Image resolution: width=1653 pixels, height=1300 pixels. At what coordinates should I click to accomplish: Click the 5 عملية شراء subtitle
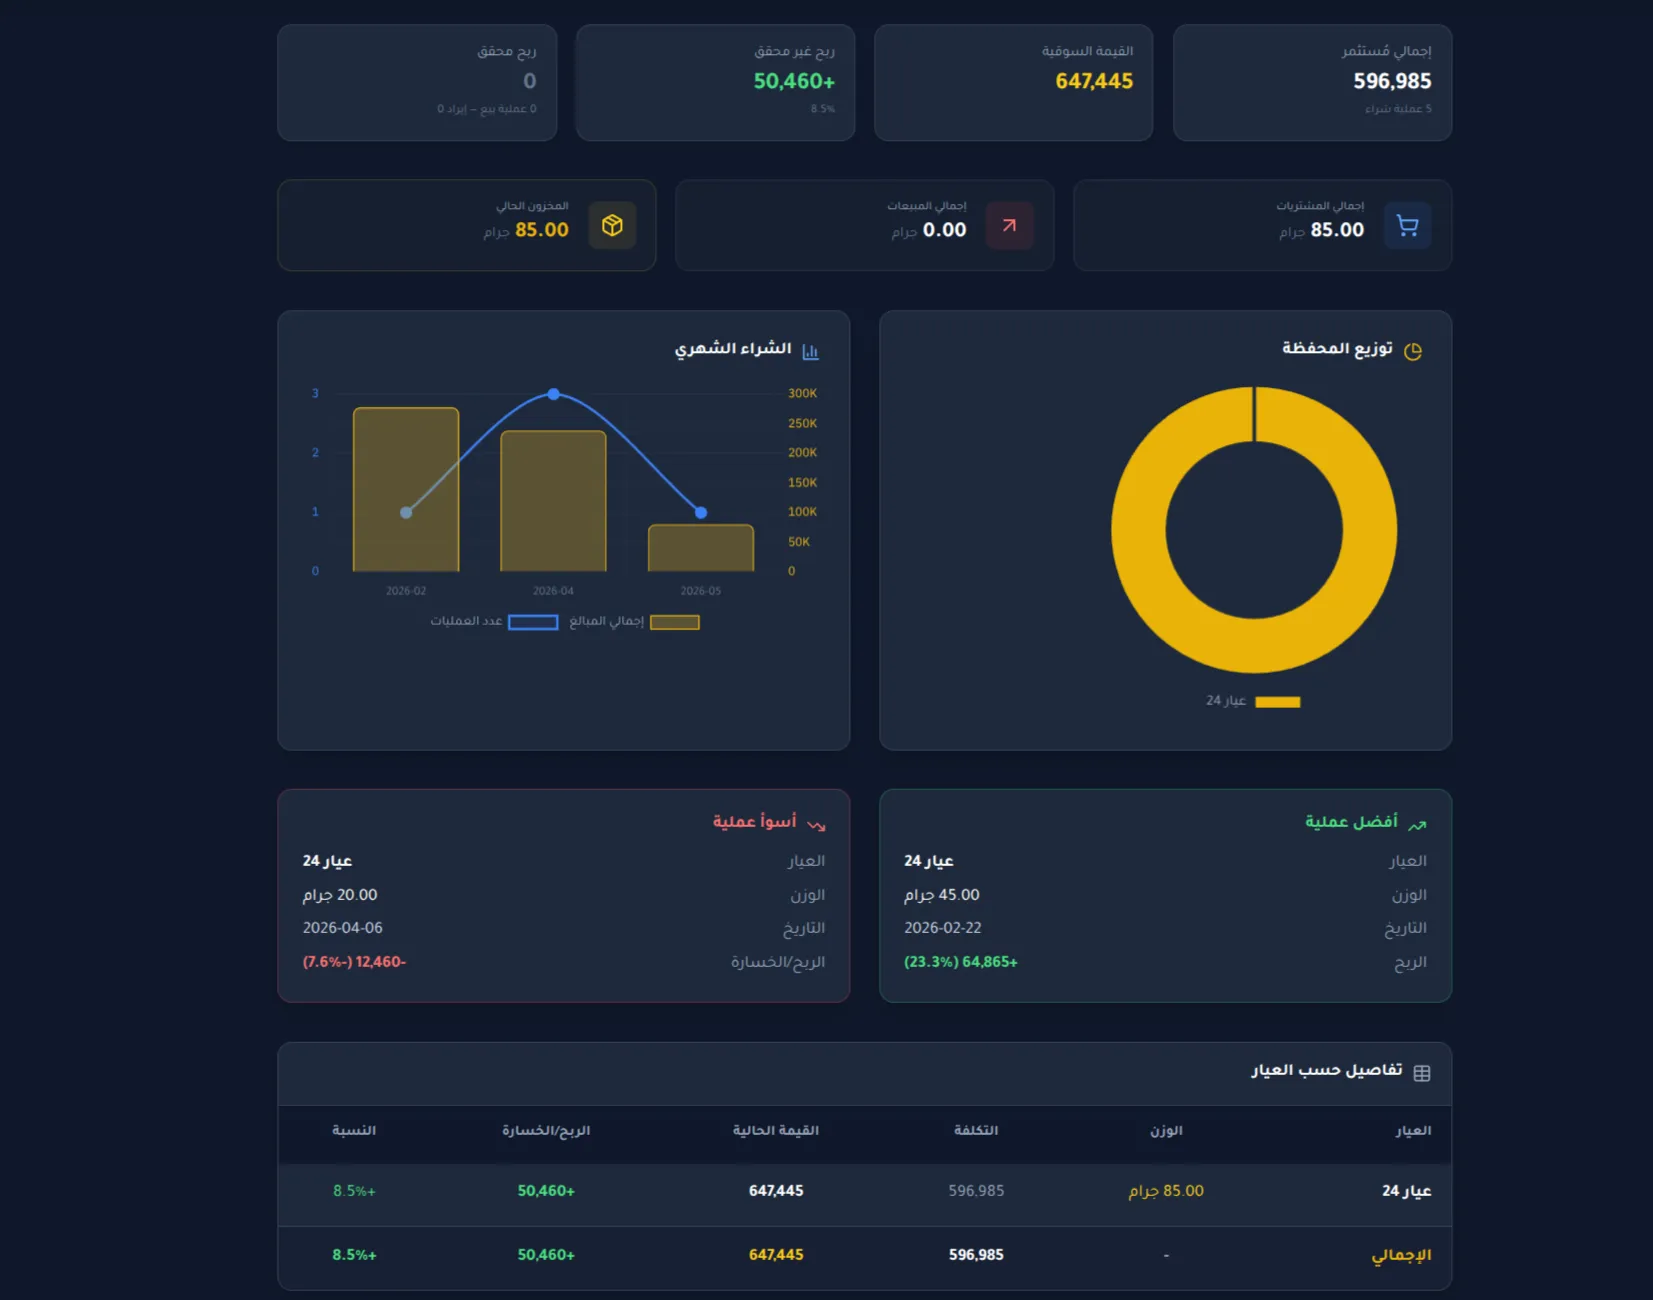point(1398,109)
